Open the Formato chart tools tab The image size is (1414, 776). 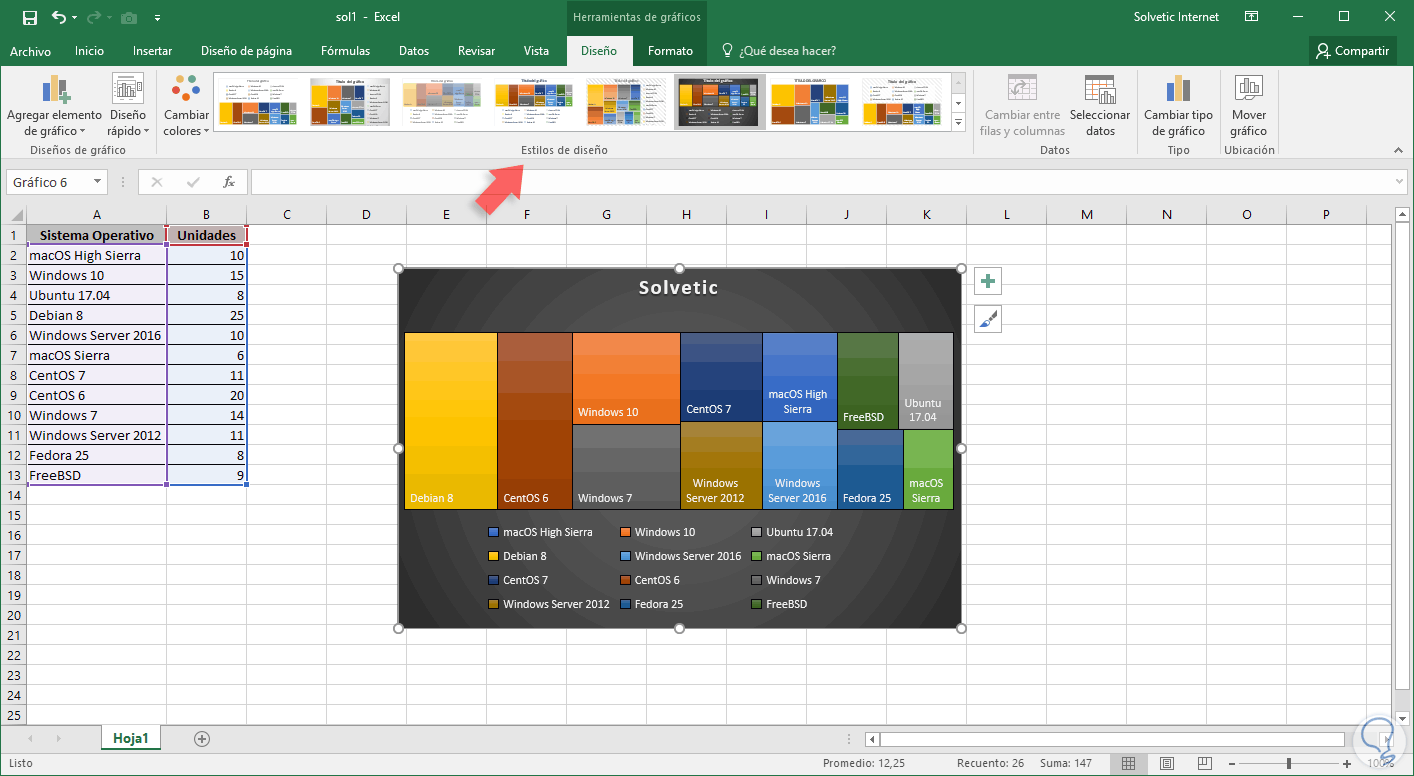[670, 51]
